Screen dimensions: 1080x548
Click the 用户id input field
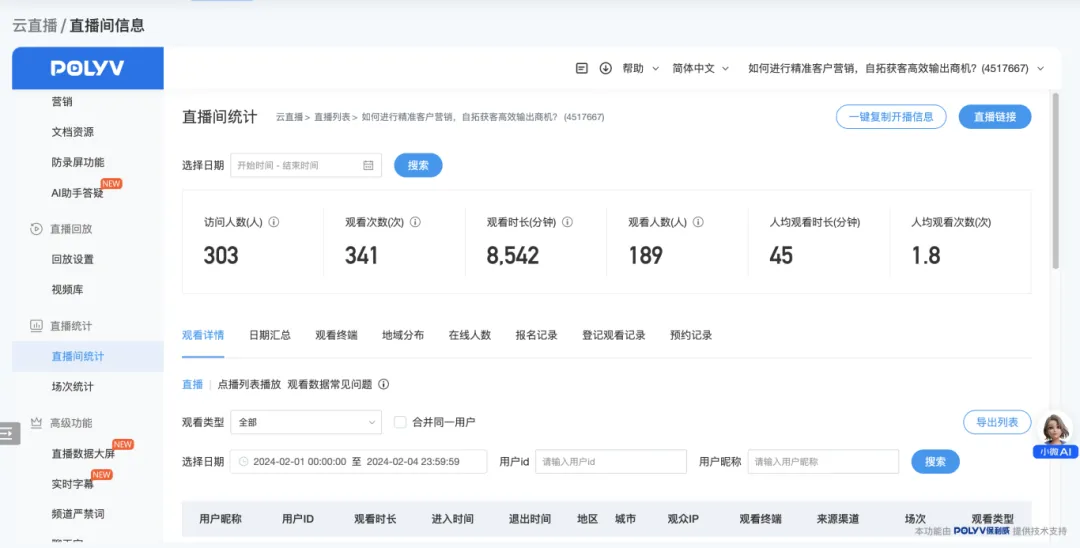coord(611,462)
